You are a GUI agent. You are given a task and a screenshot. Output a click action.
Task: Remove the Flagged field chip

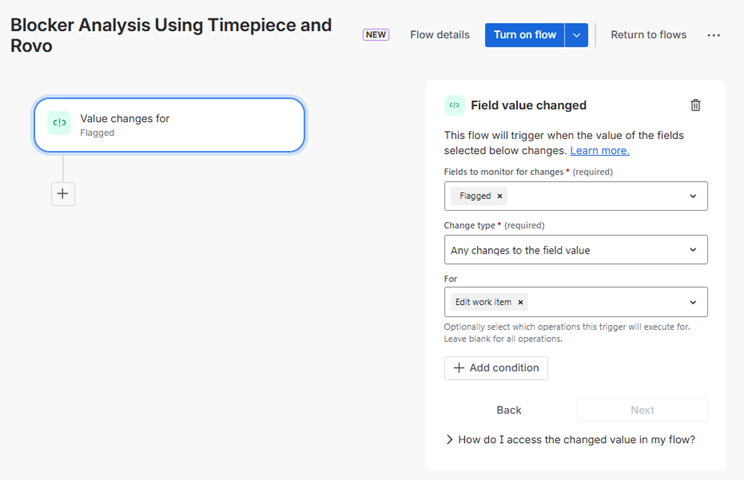500,196
